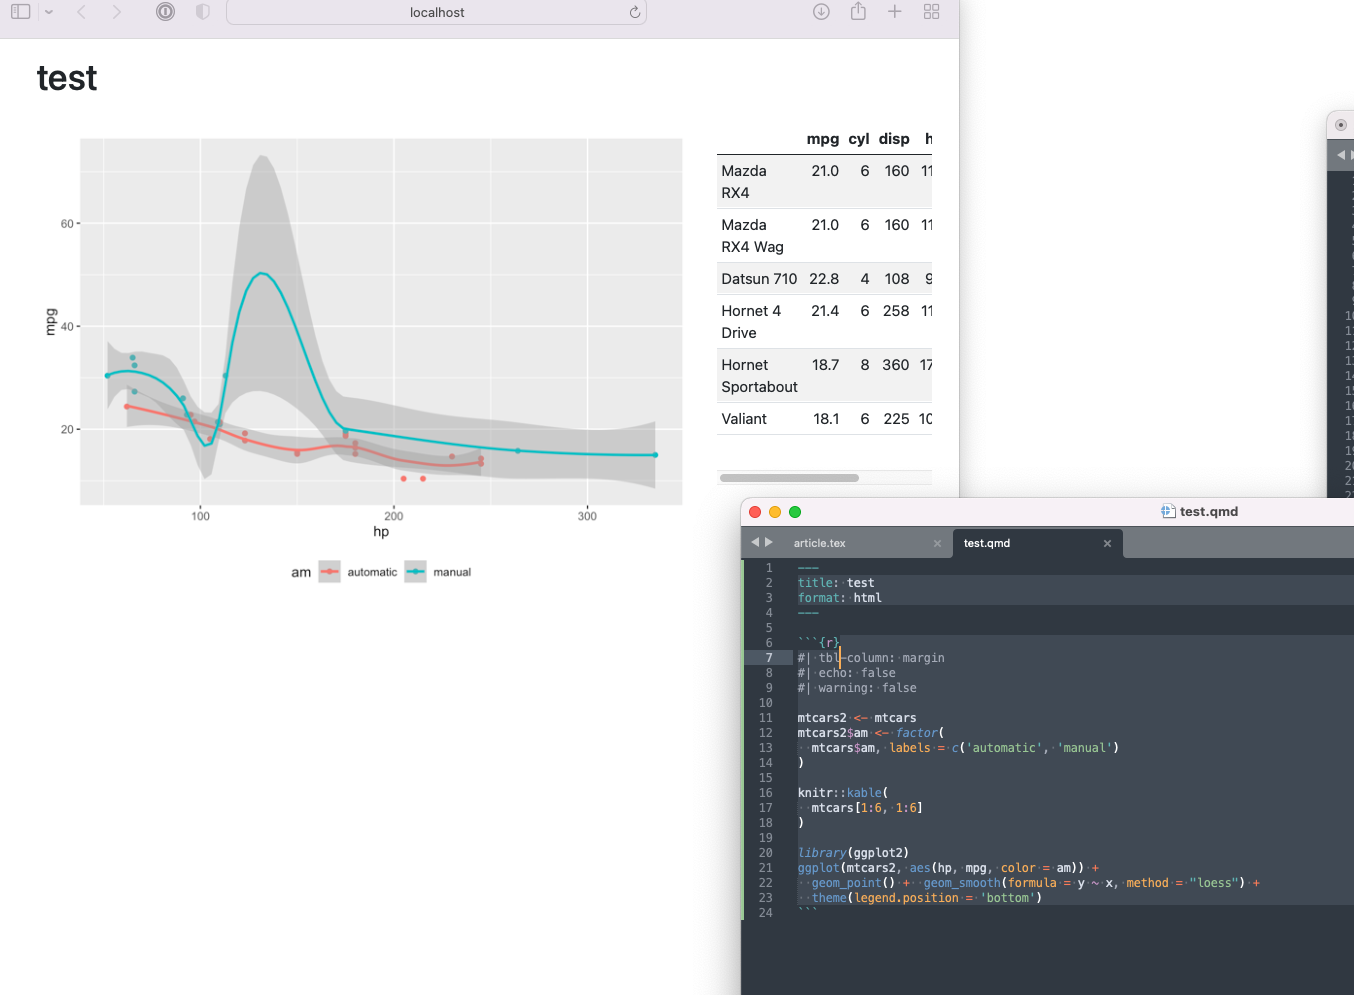Go to previous tab with left arrow in editor
Image resolution: width=1354 pixels, height=995 pixels.
(755, 542)
